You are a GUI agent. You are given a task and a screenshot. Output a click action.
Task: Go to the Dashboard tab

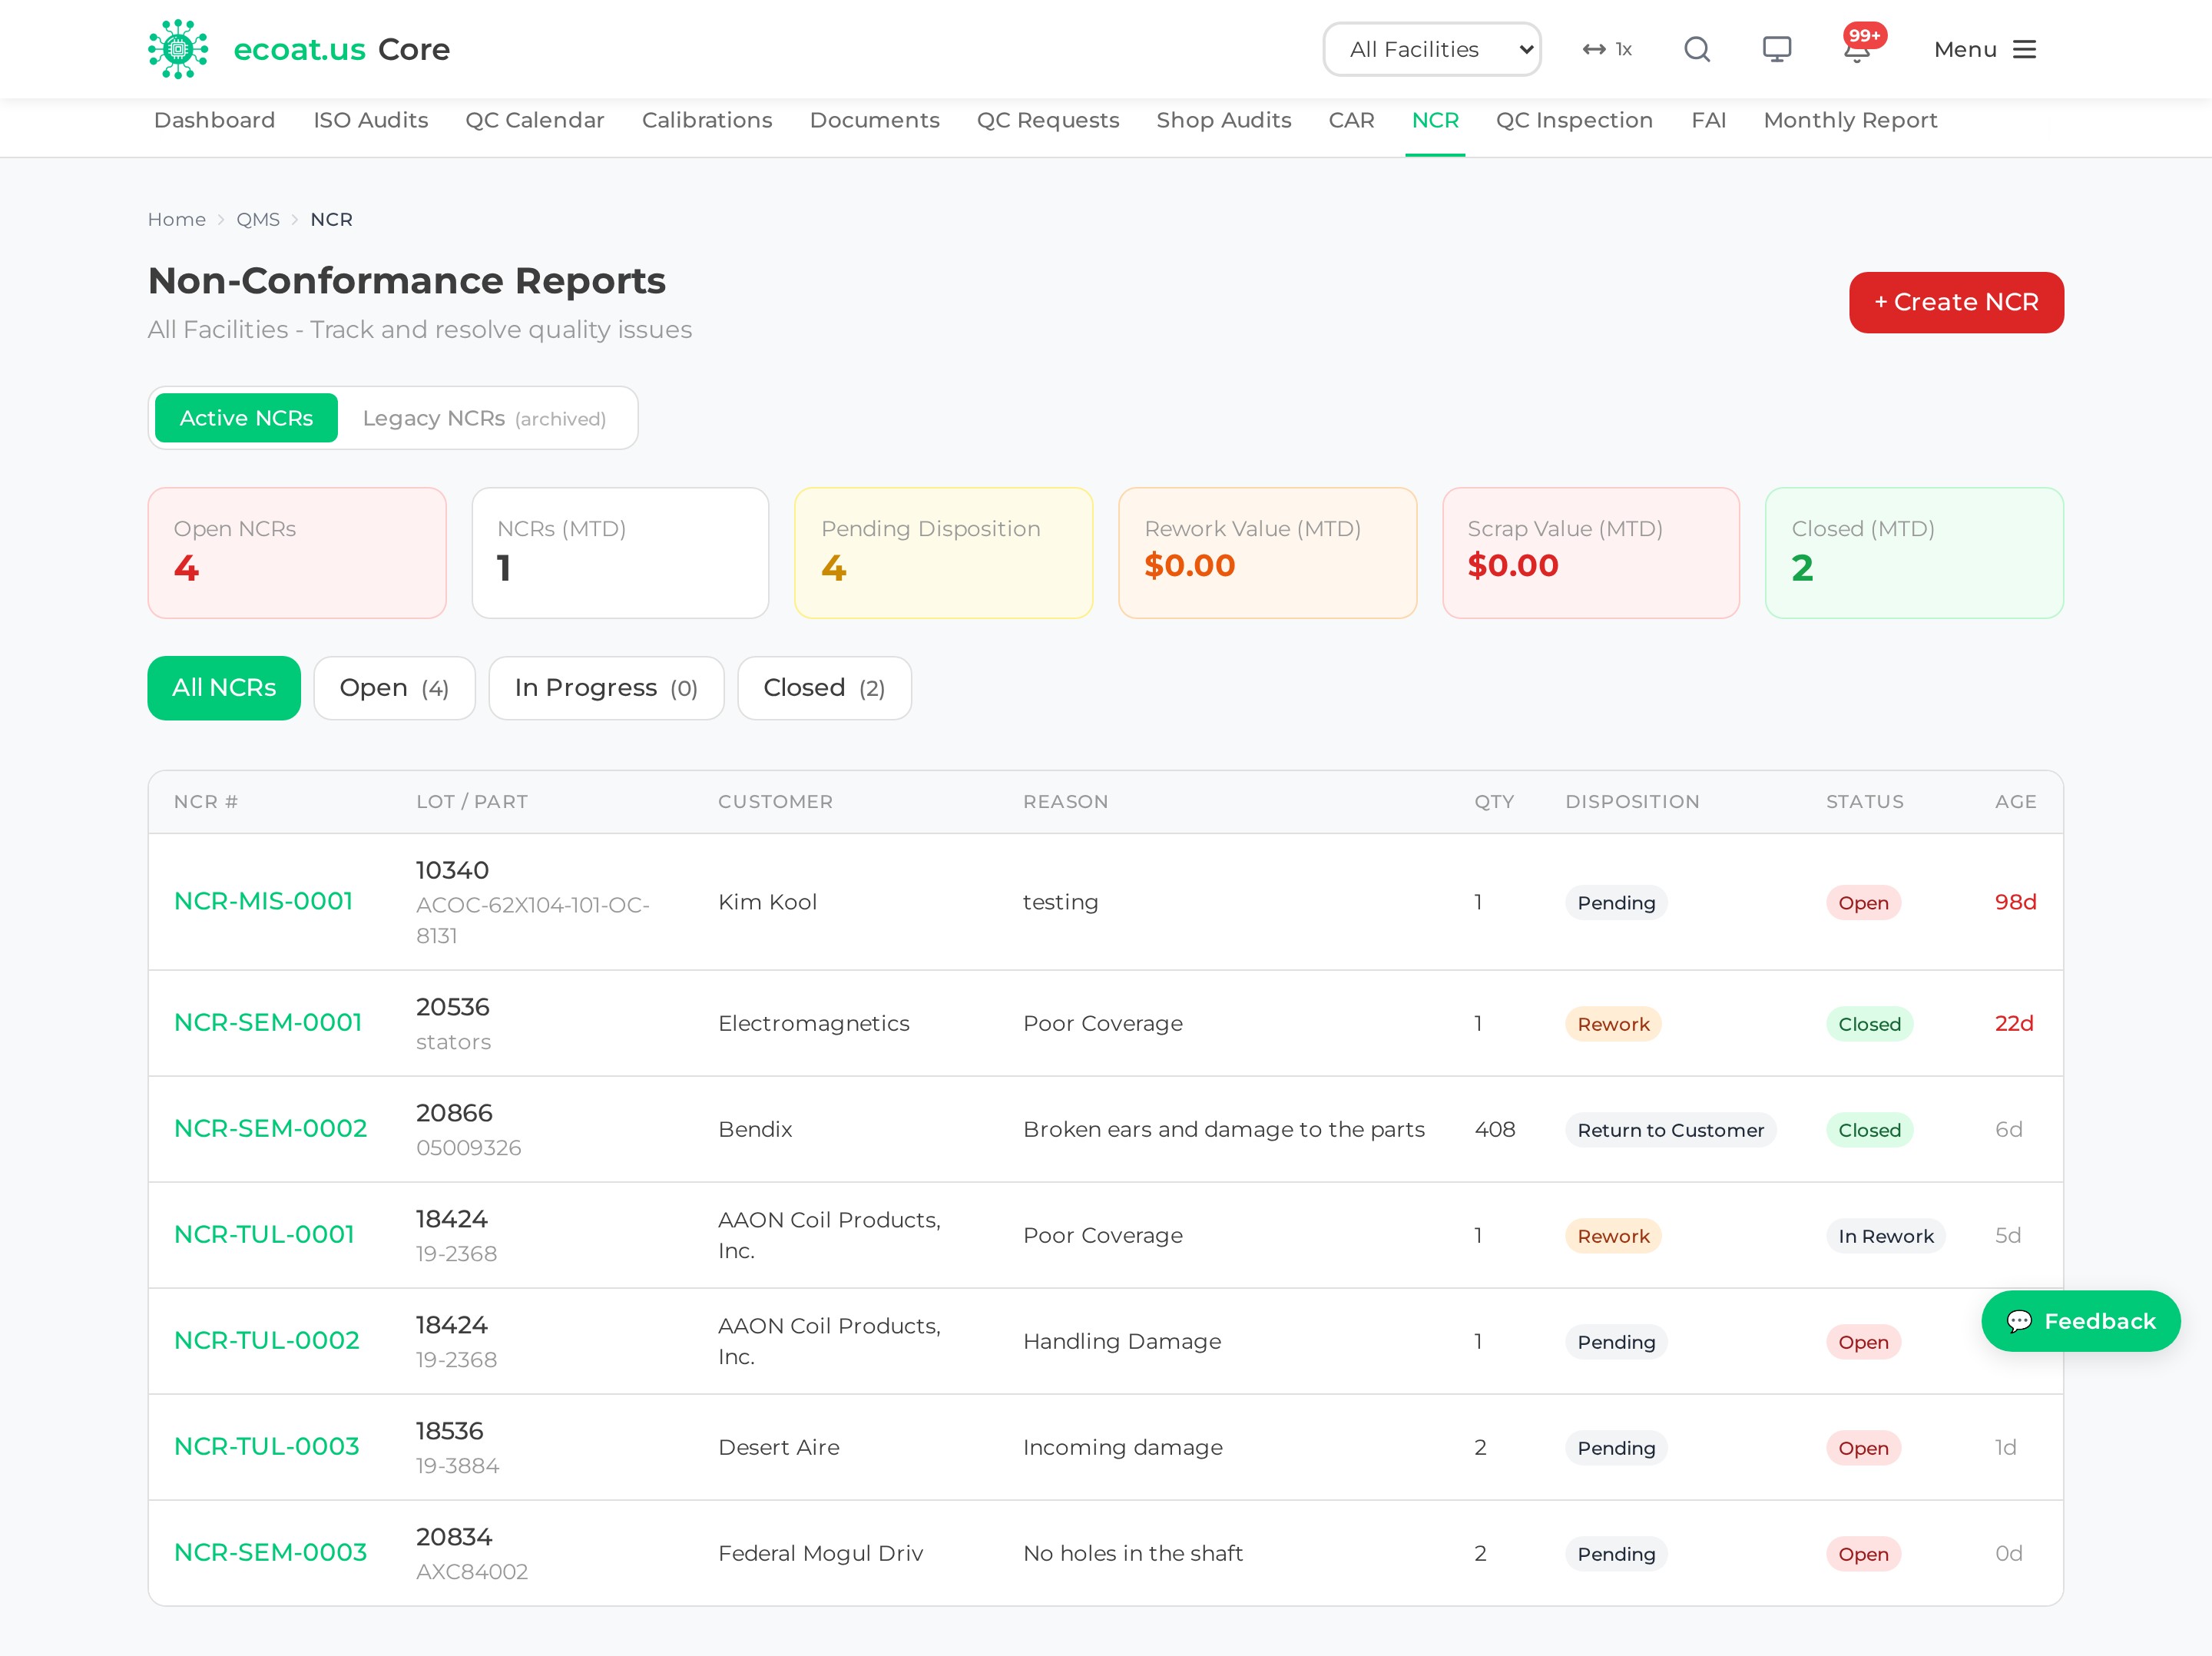pyautogui.click(x=214, y=120)
